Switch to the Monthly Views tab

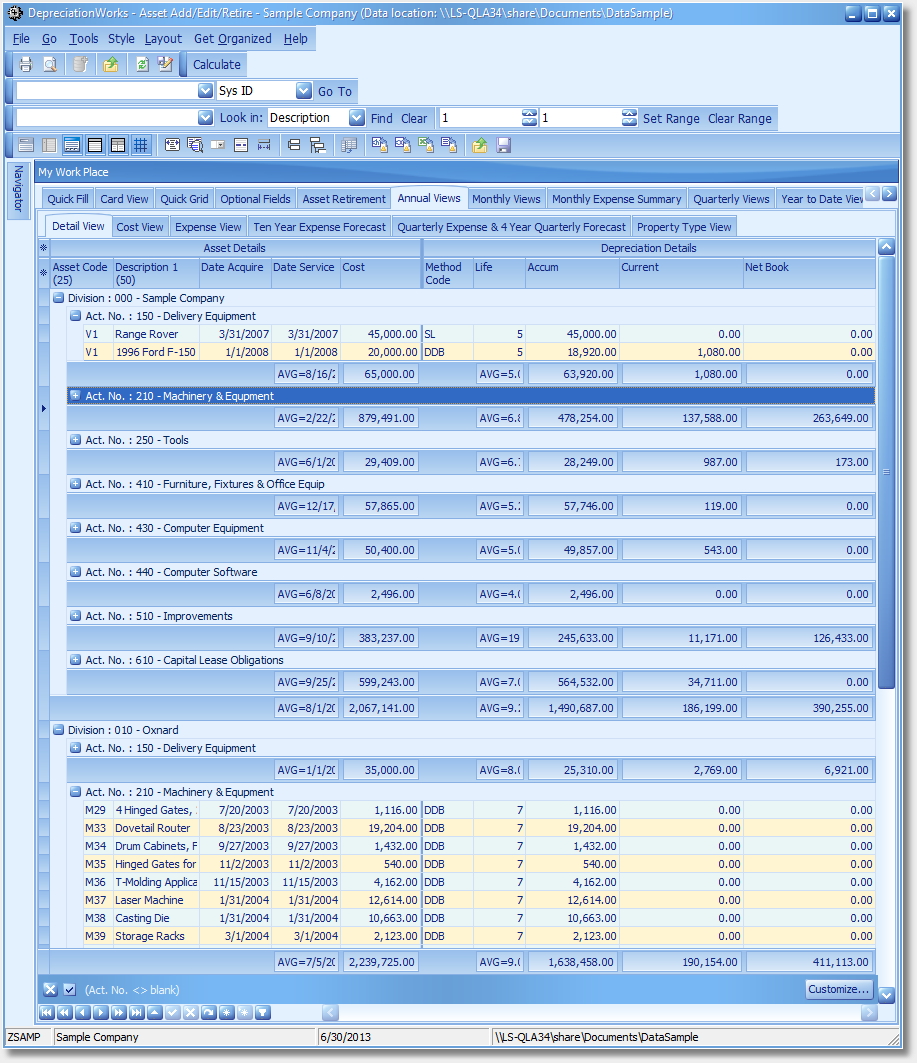506,199
